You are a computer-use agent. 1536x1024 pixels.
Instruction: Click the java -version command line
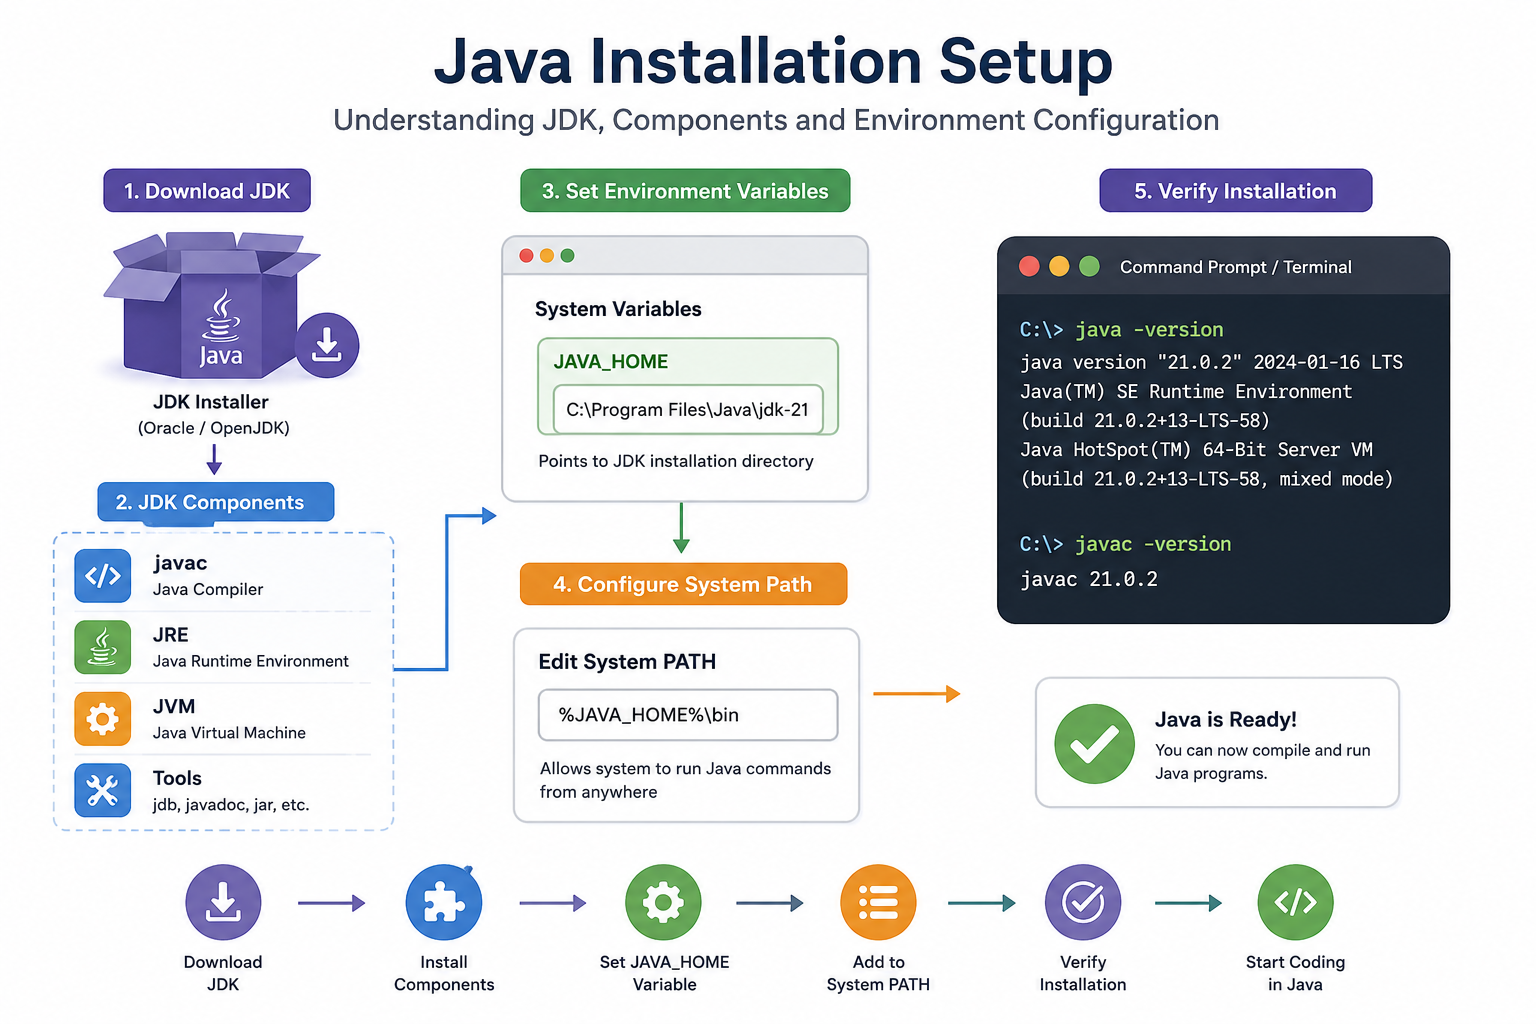tap(1121, 329)
